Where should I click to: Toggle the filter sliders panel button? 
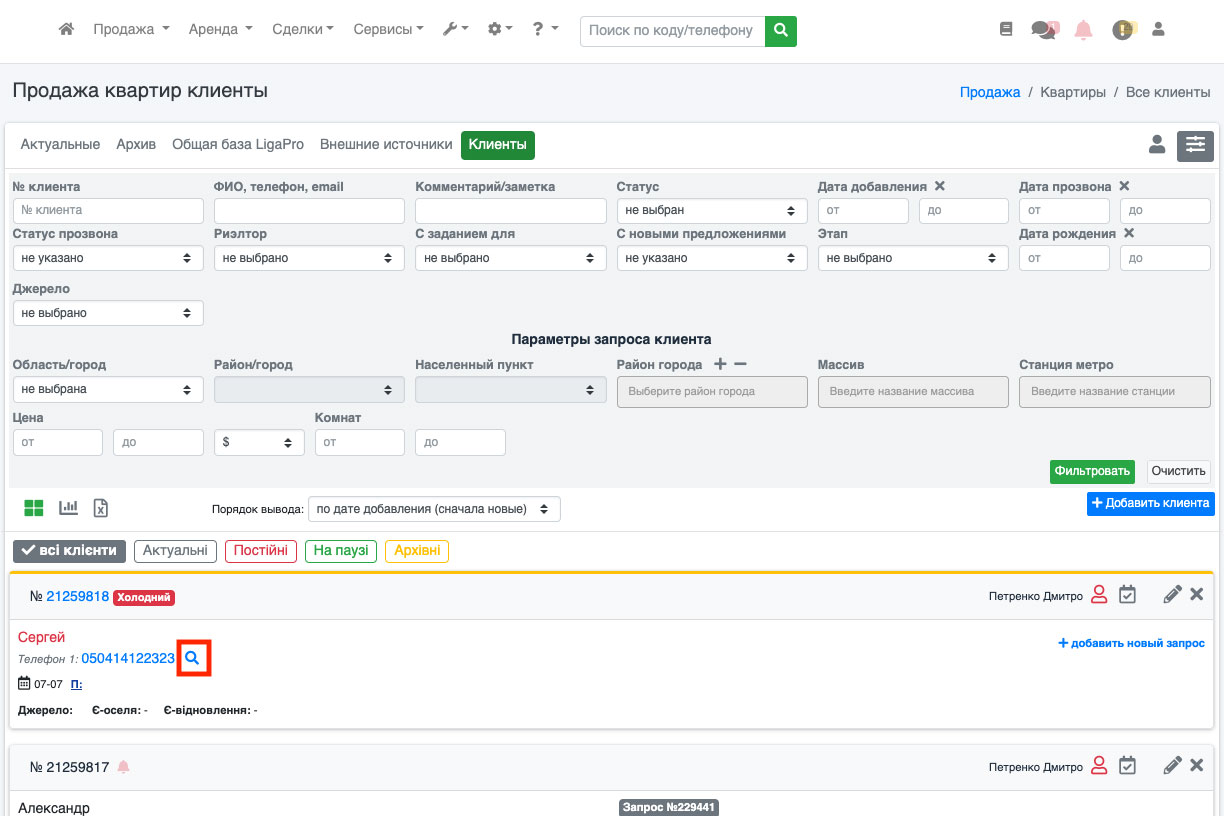pyautogui.click(x=1195, y=145)
